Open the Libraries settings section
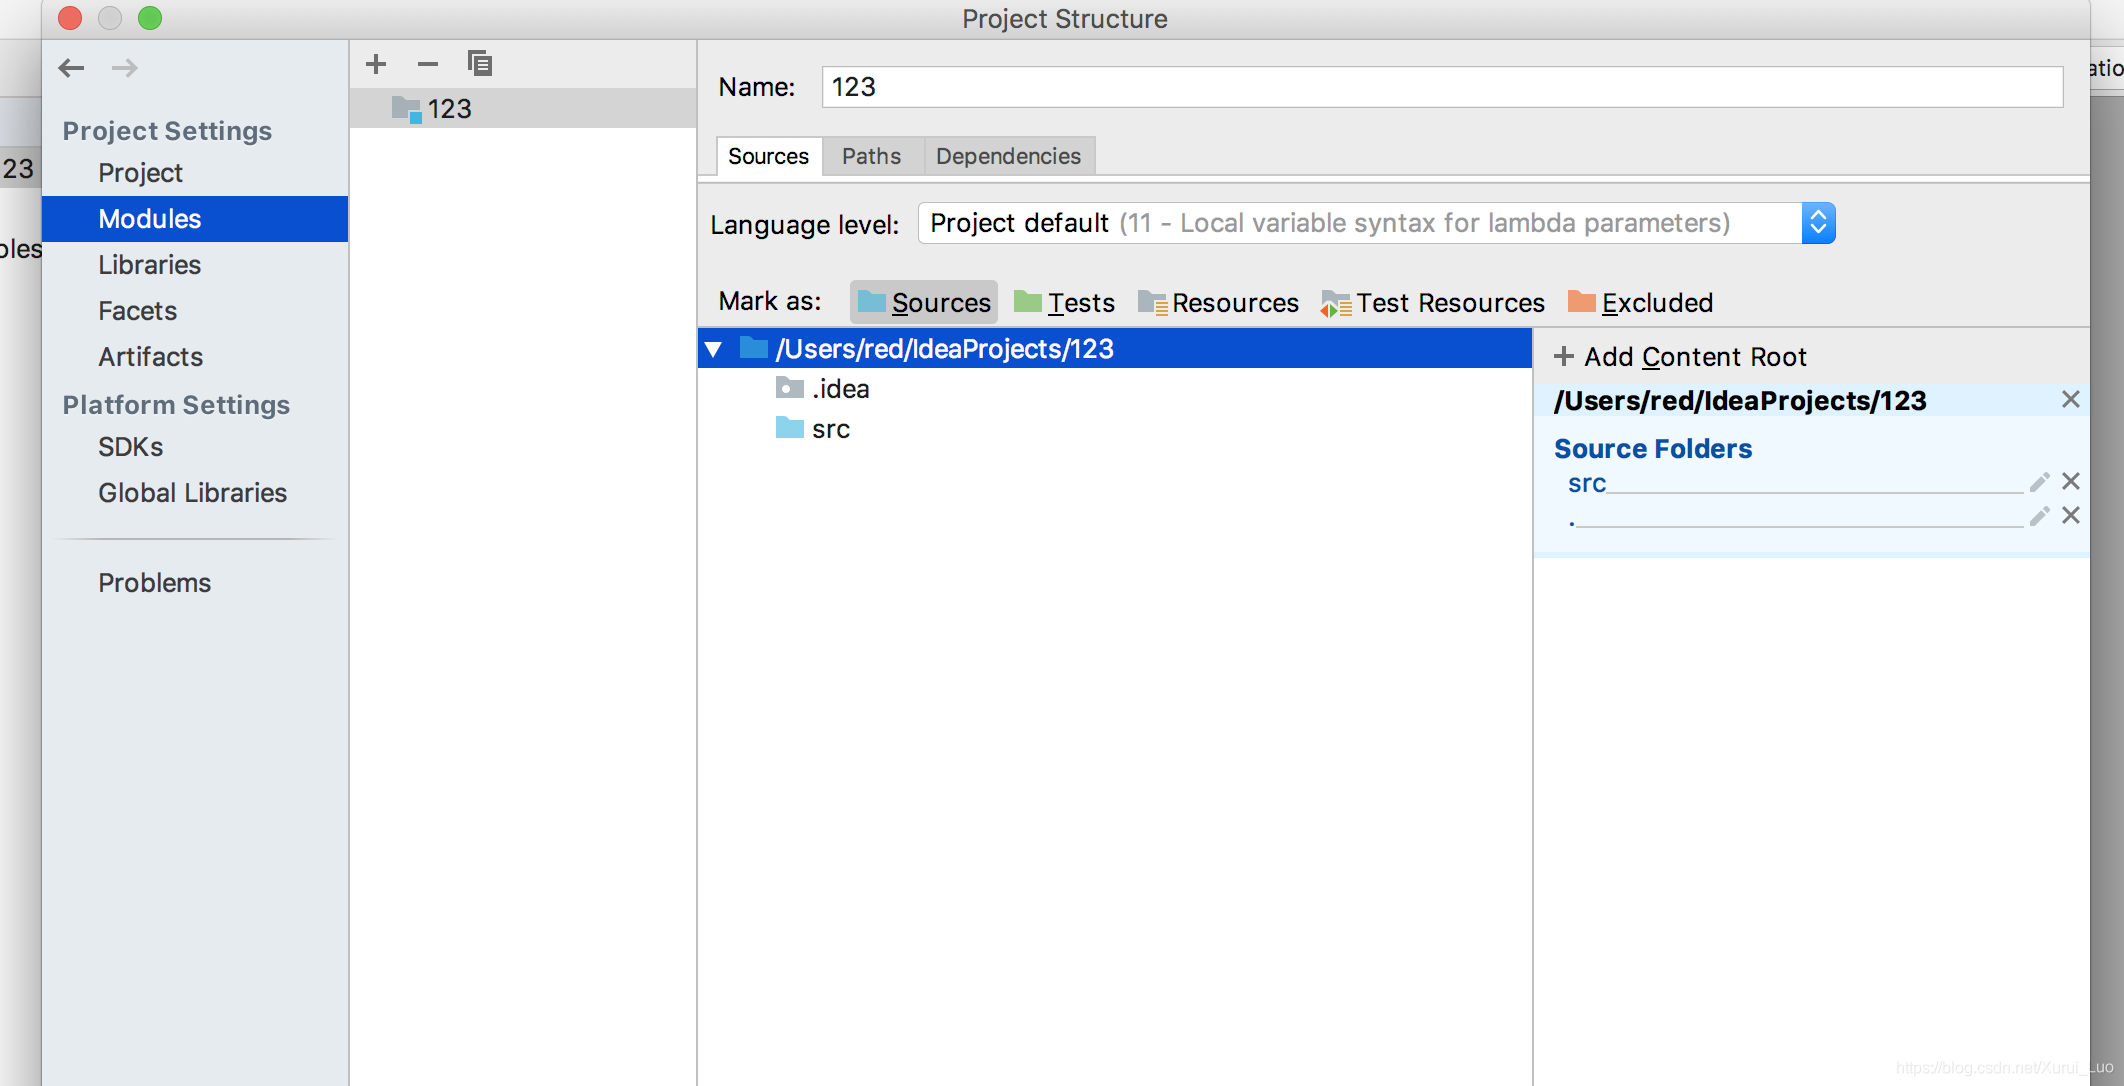Screen dimensions: 2124x1086 150,265
